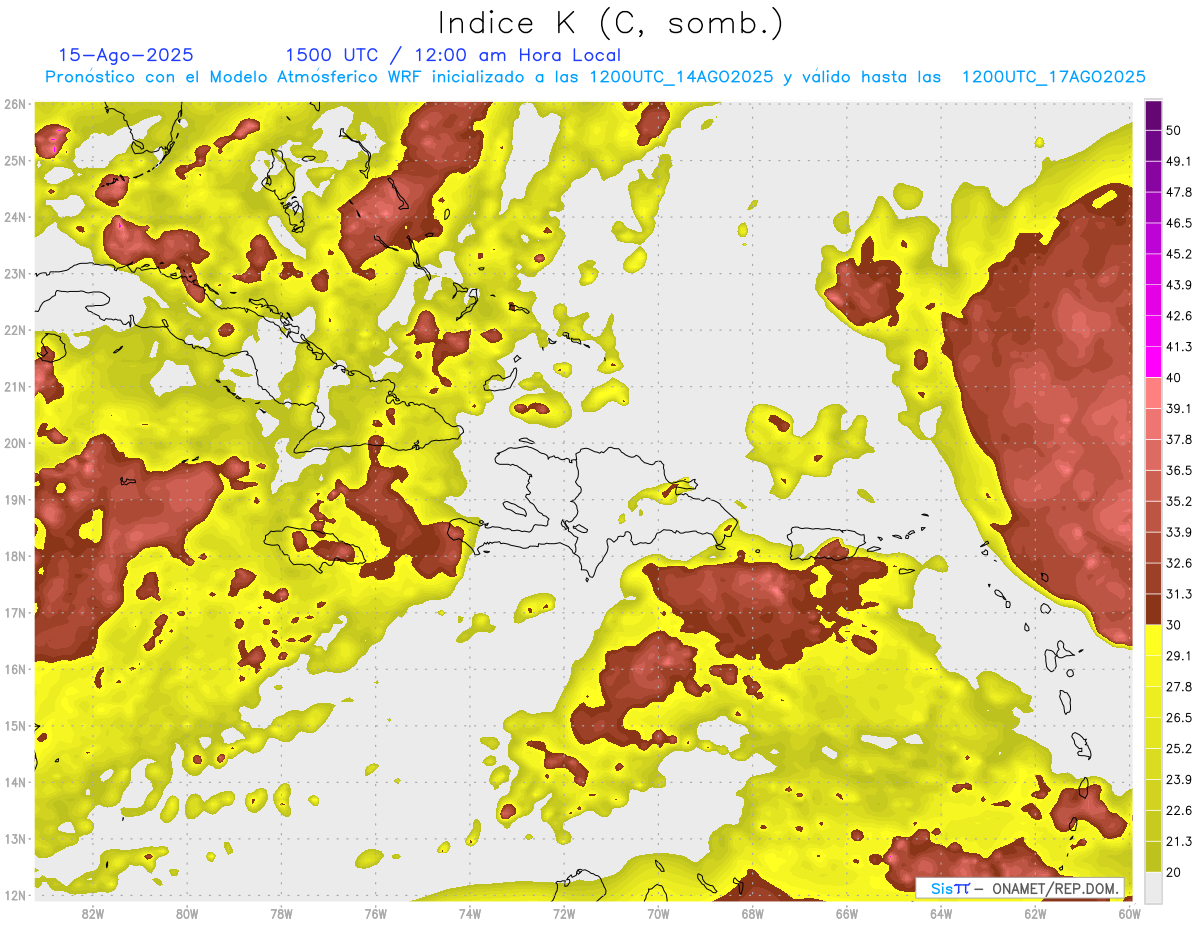Pick the dark purple swatch atop the colorbar

point(1153,115)
